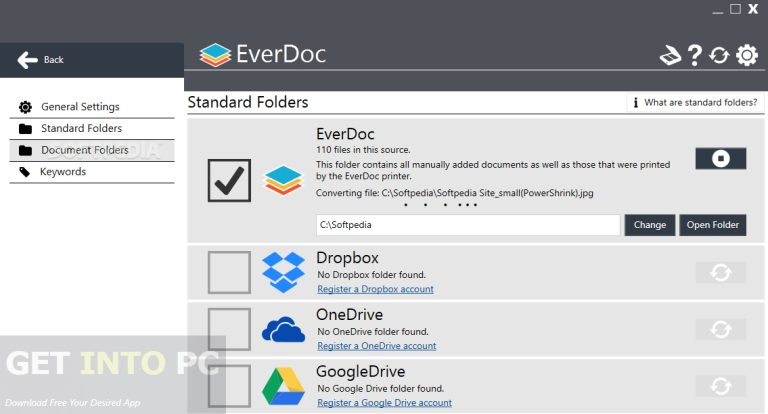Refresh the OneDrive folder source
This screenshot has width=768, height=414.
click(x=720, y=329)
